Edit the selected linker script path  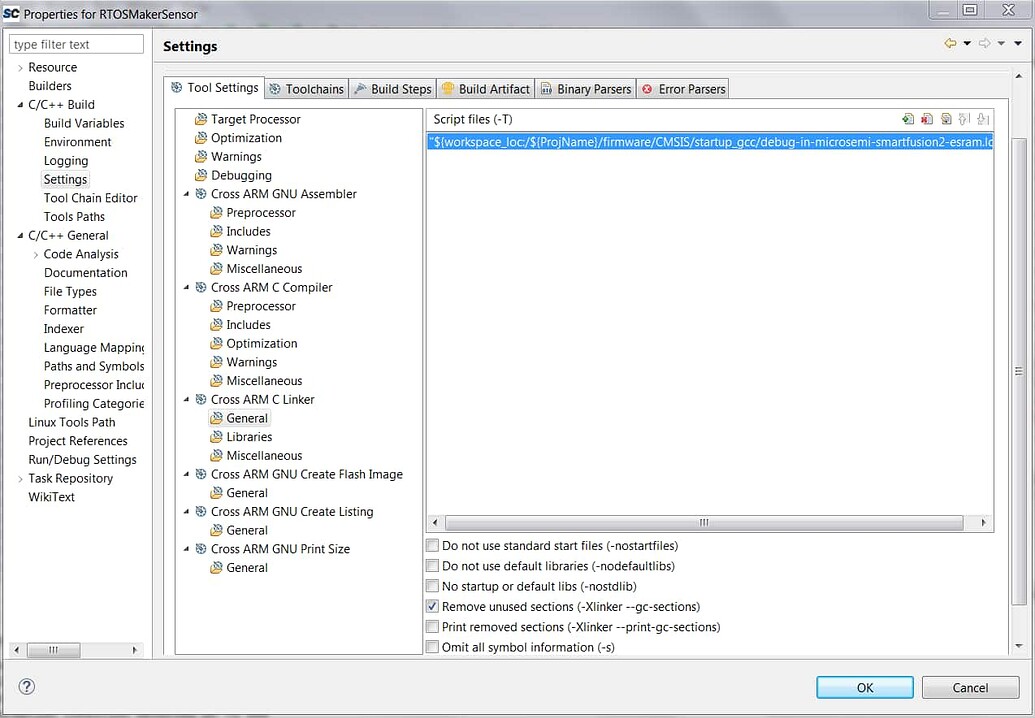click(944, 119)
